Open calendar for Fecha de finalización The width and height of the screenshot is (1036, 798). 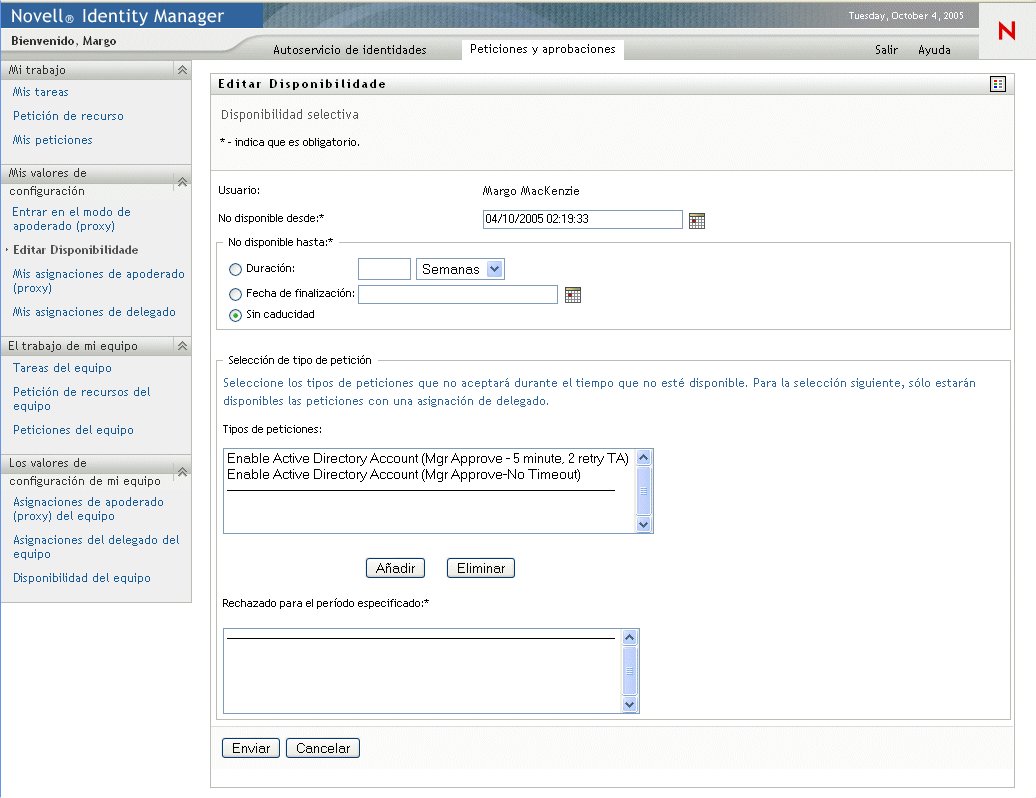pyautogui.click(x=573, y=294)
